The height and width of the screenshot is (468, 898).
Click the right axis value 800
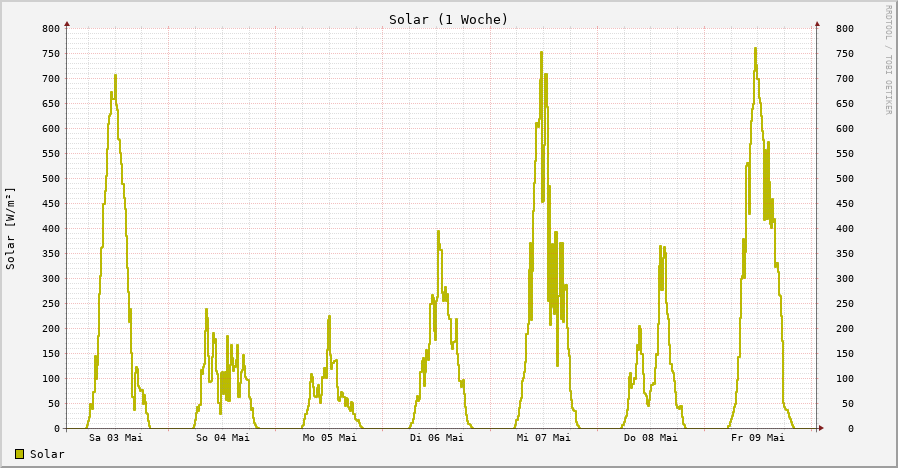tap(845, 29)
